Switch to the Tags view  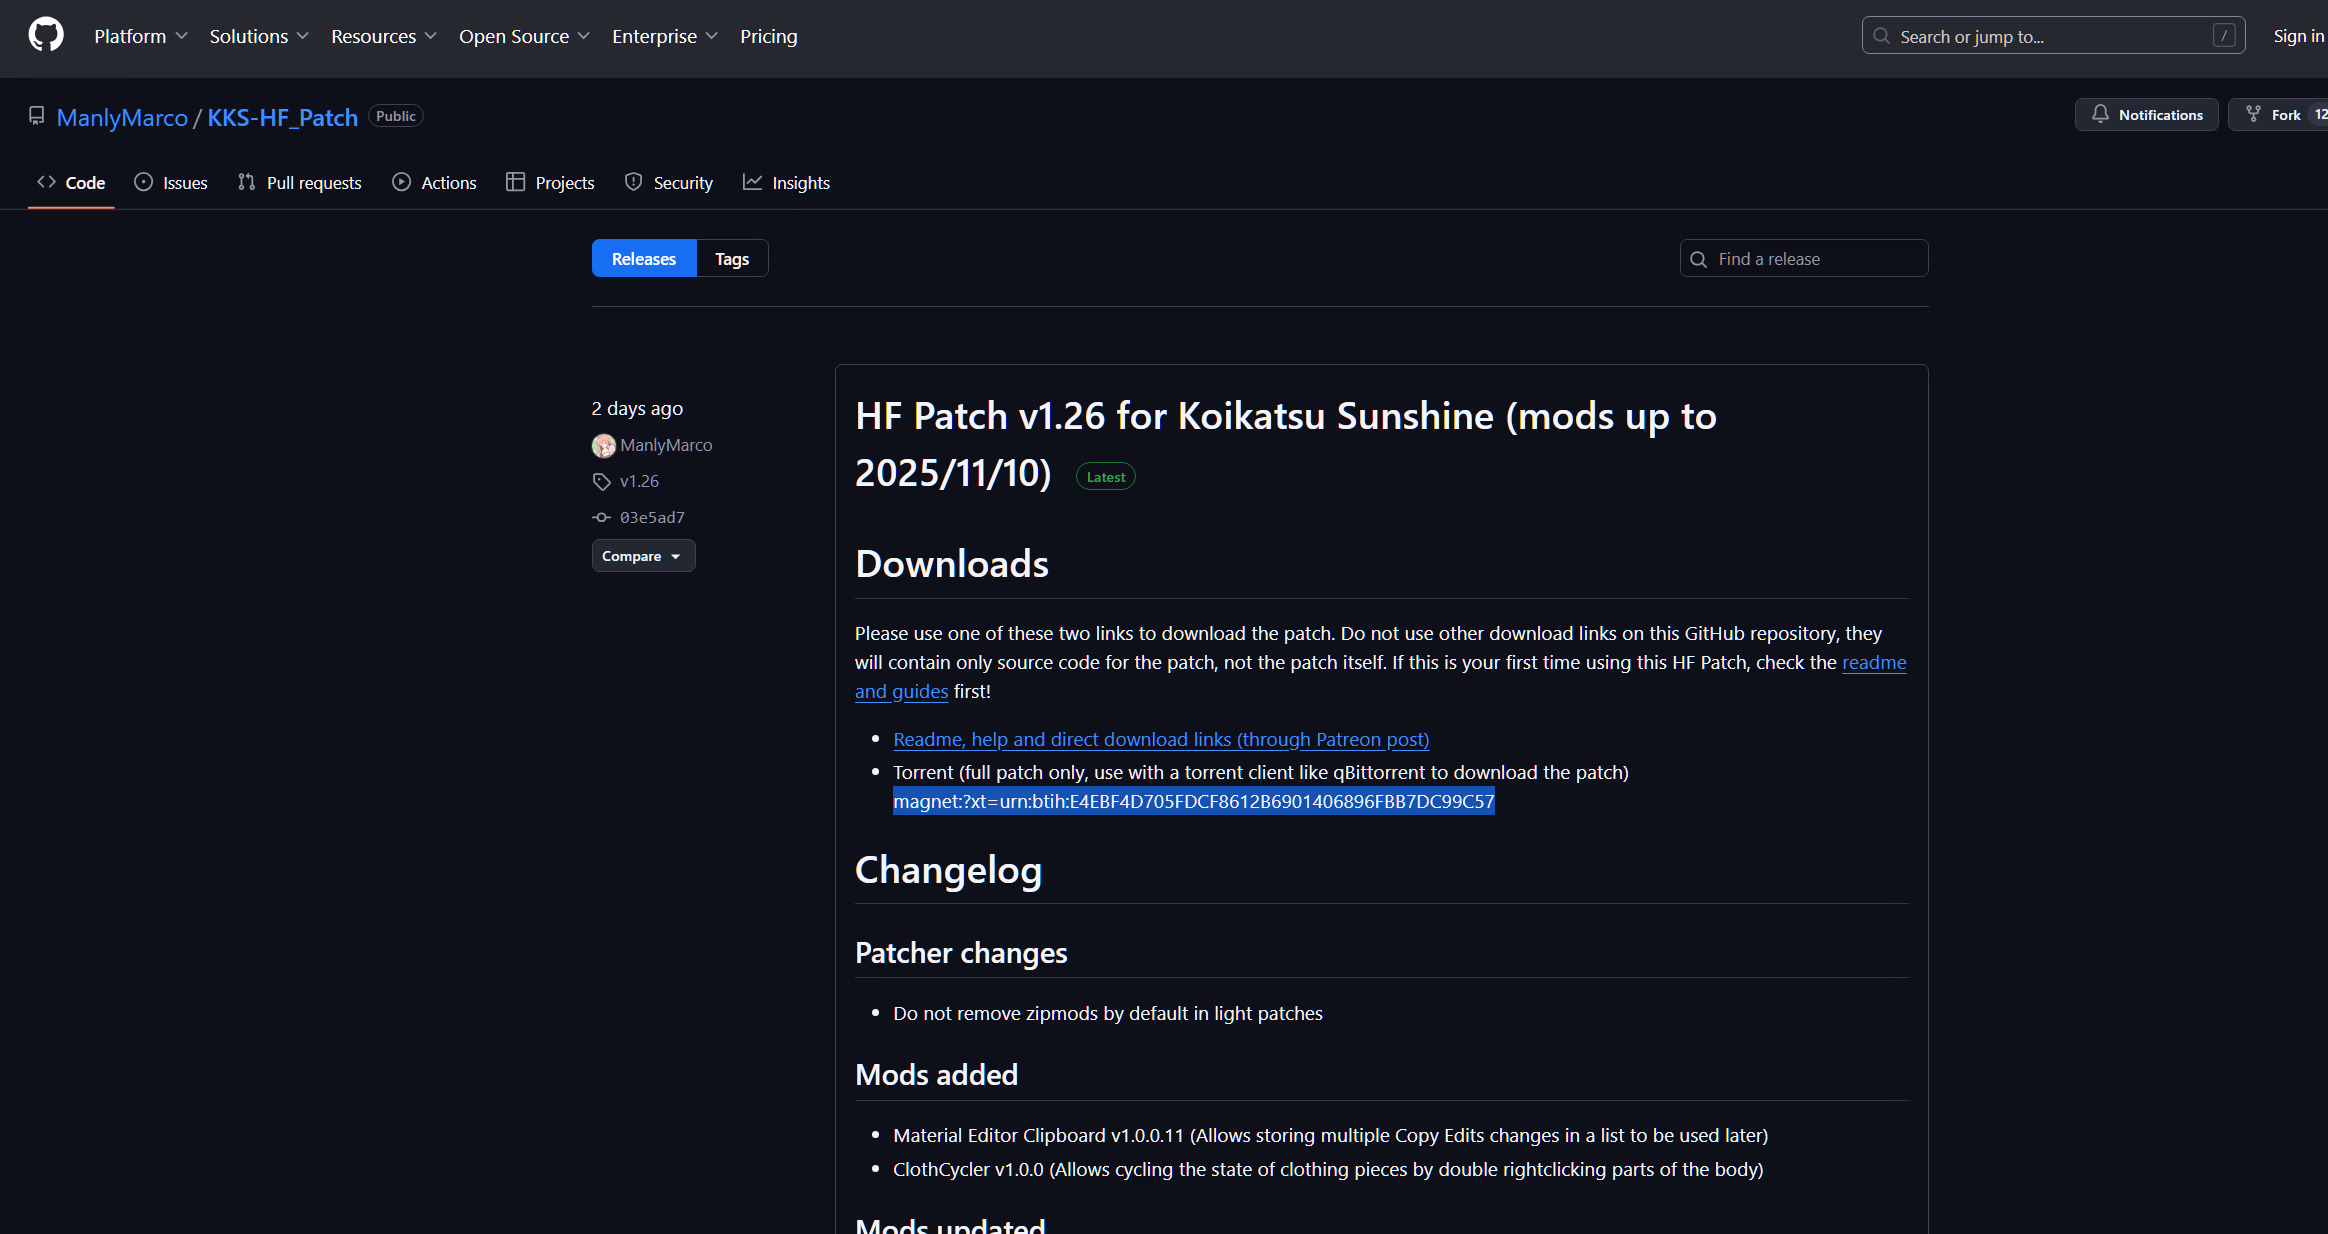[x=732, y=259]
